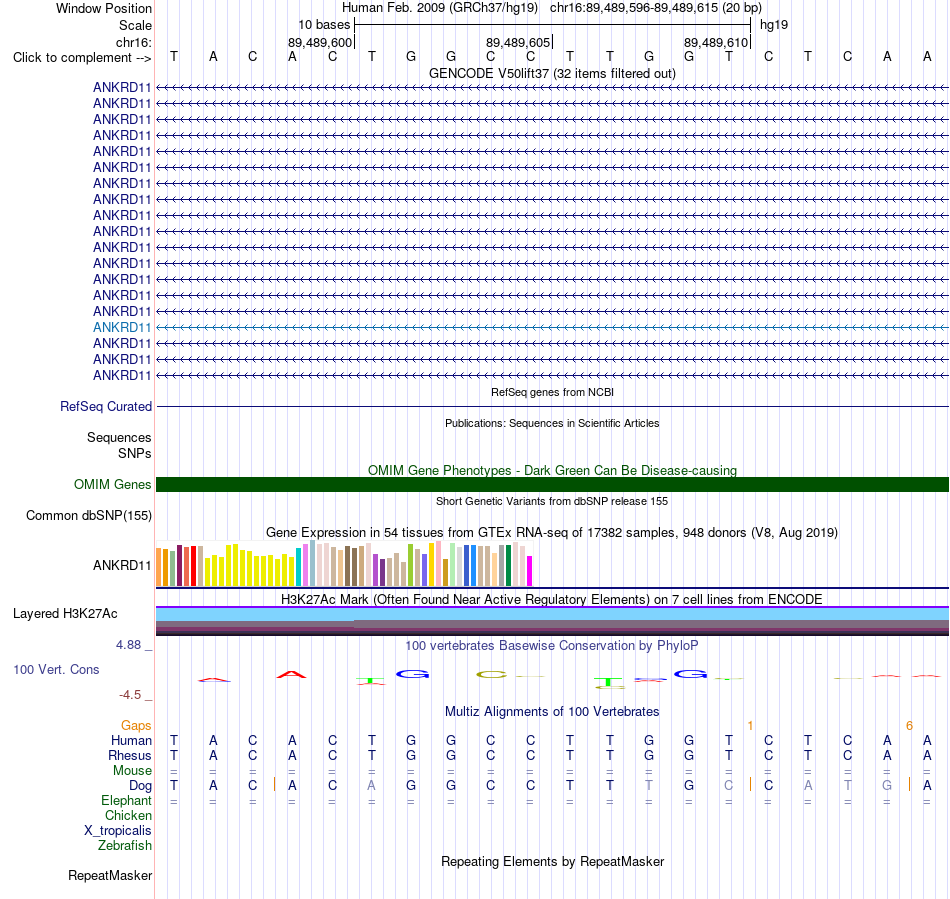Click the yellow bars in GTEx expression chart

250,566
